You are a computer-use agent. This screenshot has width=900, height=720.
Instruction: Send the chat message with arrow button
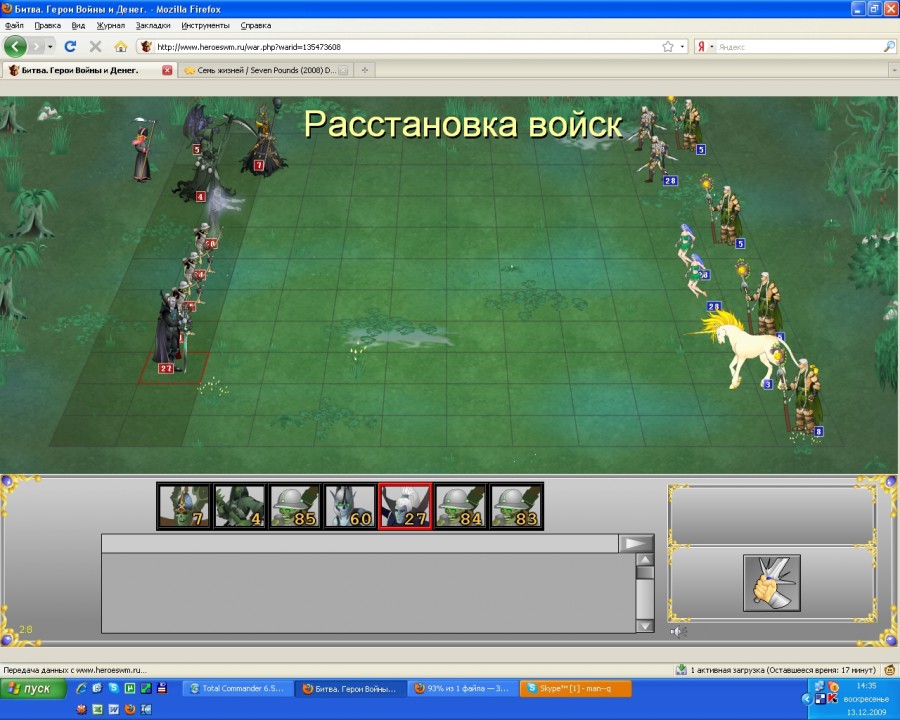pos(635,543)
